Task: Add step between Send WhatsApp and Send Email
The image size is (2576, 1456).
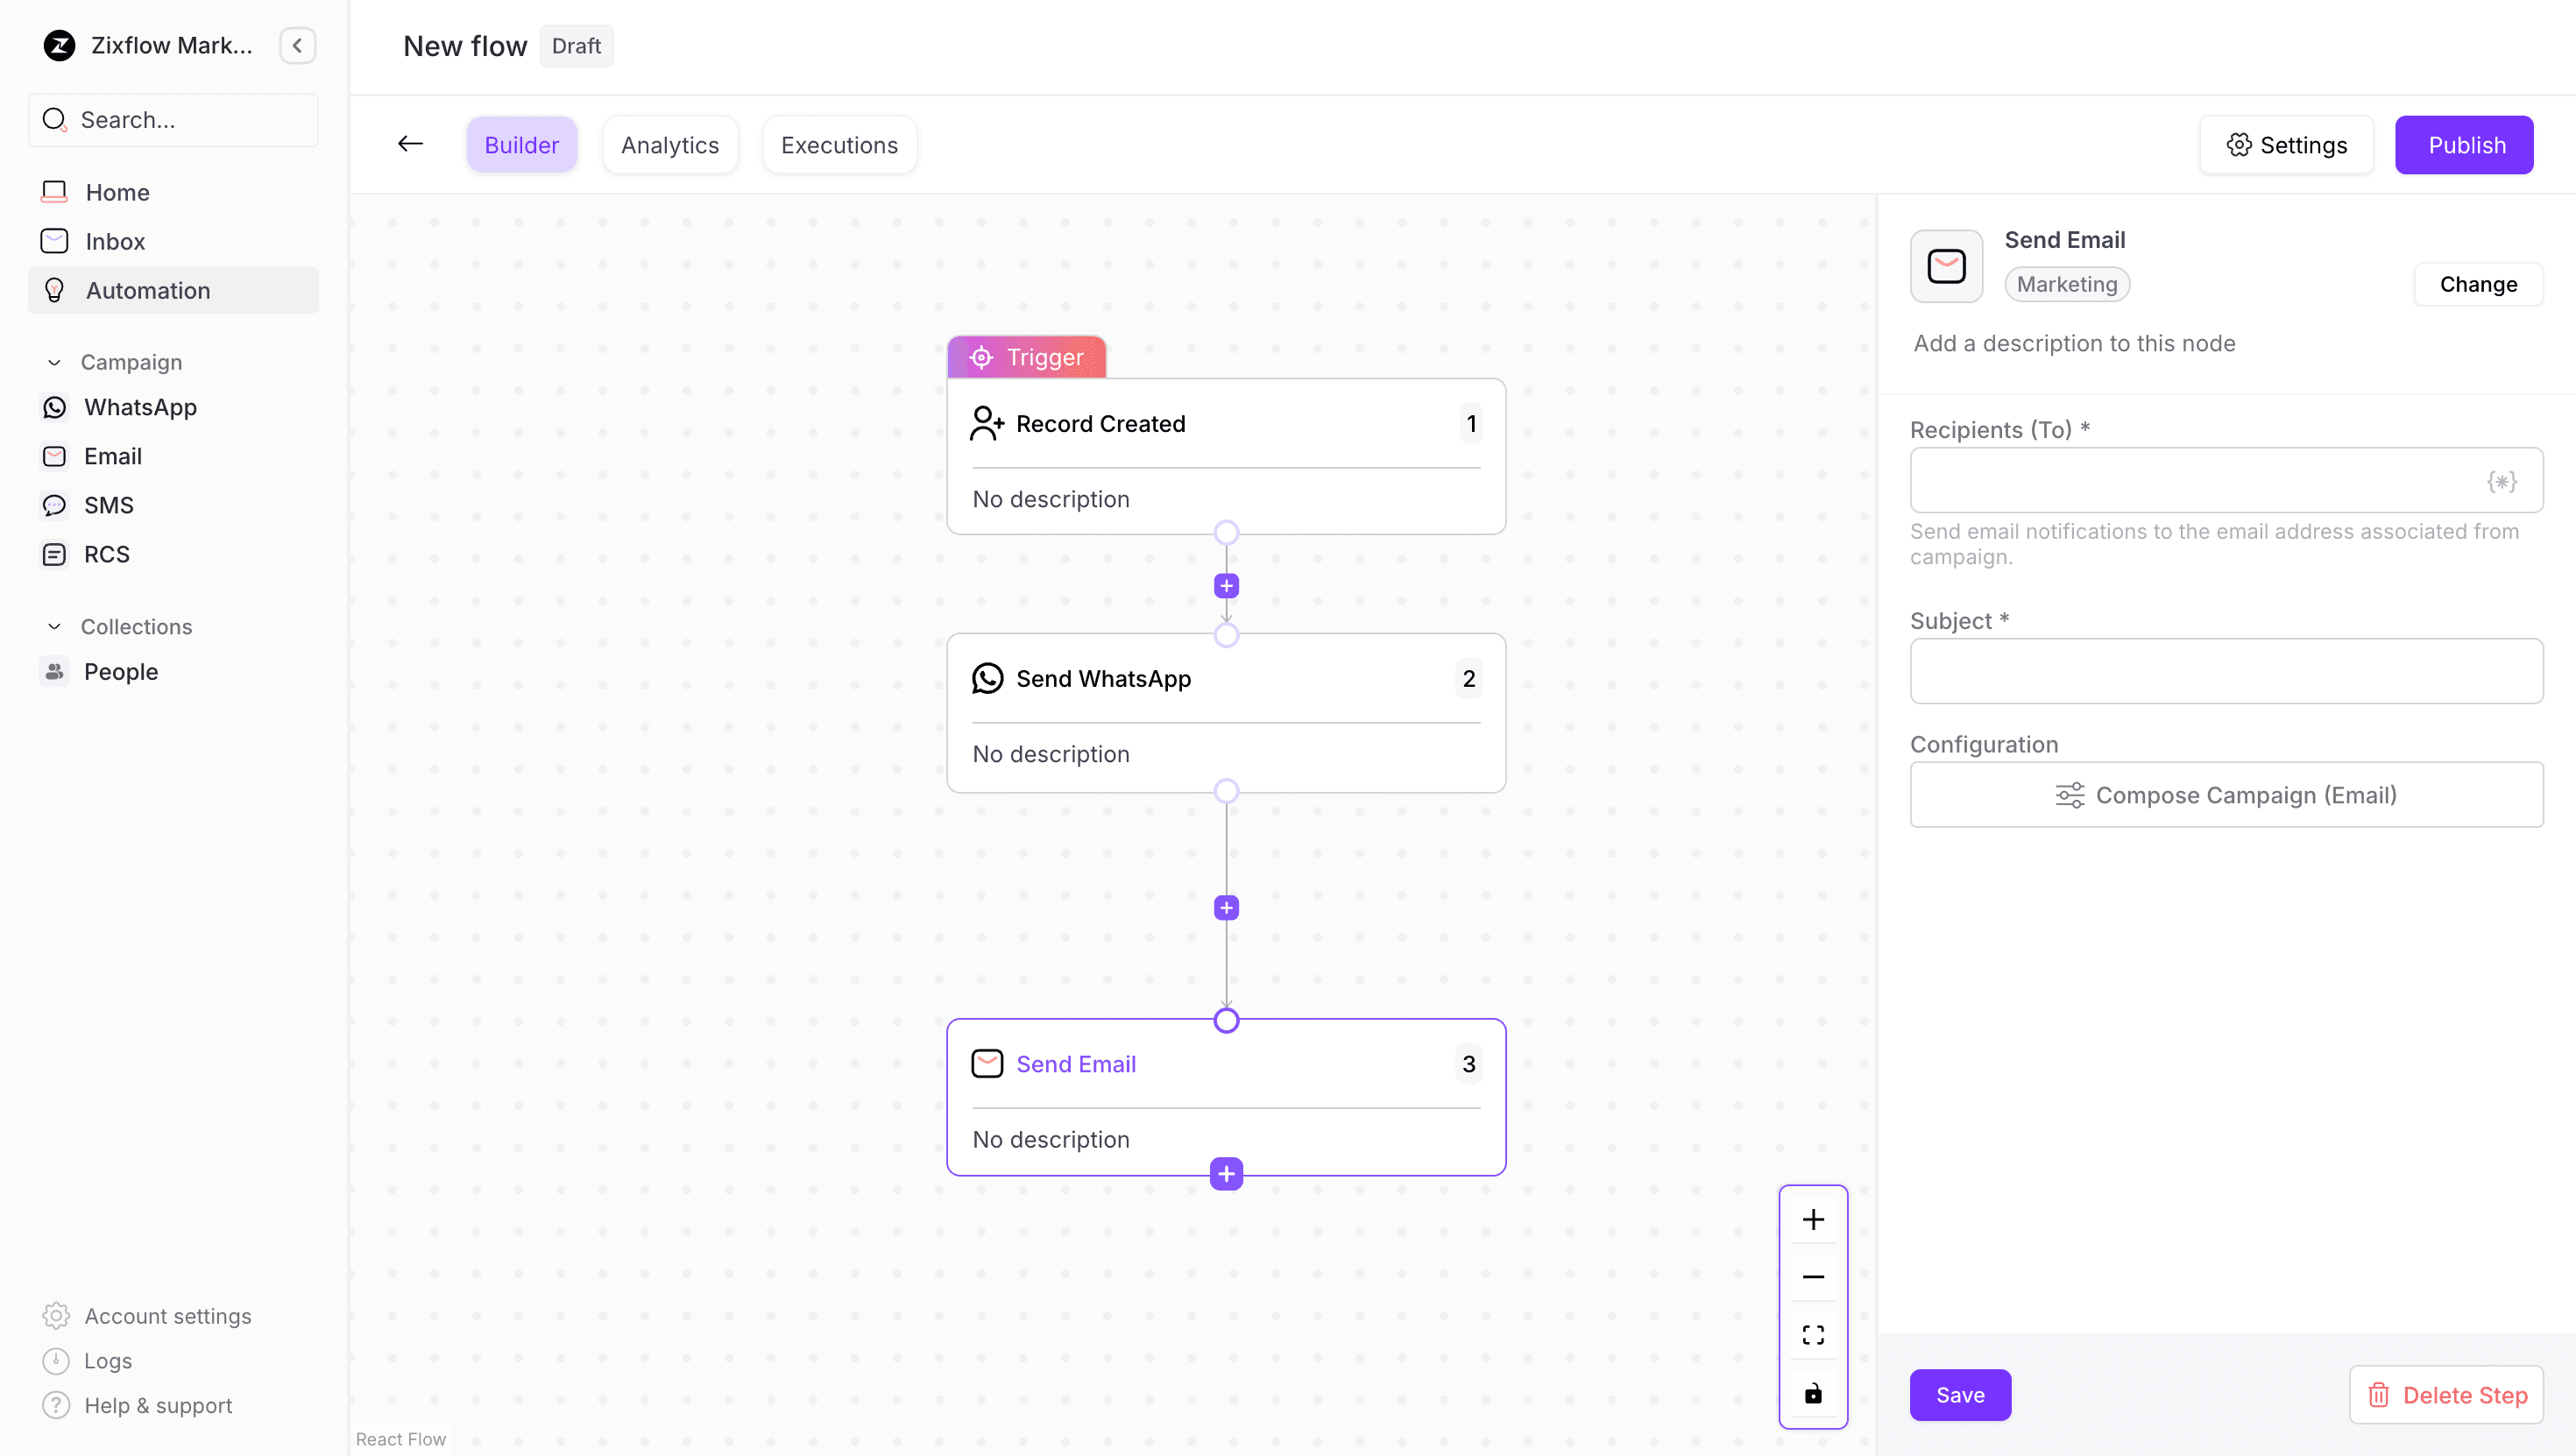Action: (1226, 908)
